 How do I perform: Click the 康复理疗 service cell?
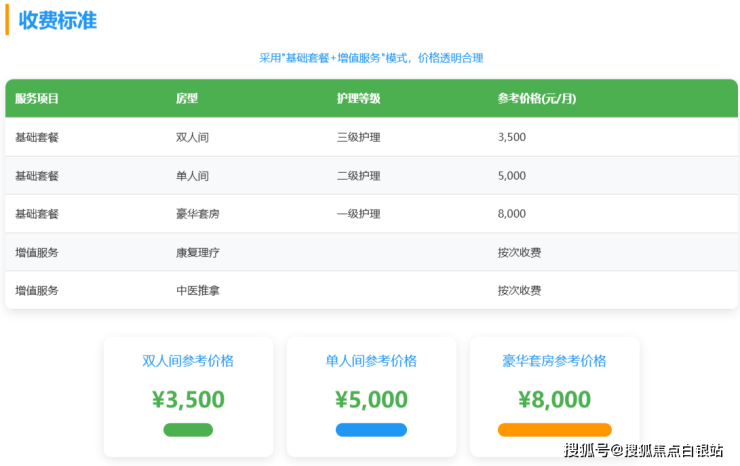click(198, 252)
